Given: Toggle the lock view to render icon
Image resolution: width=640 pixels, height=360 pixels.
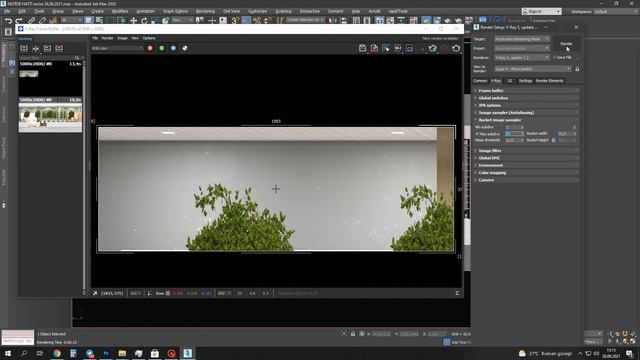Looking at the screenshot, I should 577,69.
